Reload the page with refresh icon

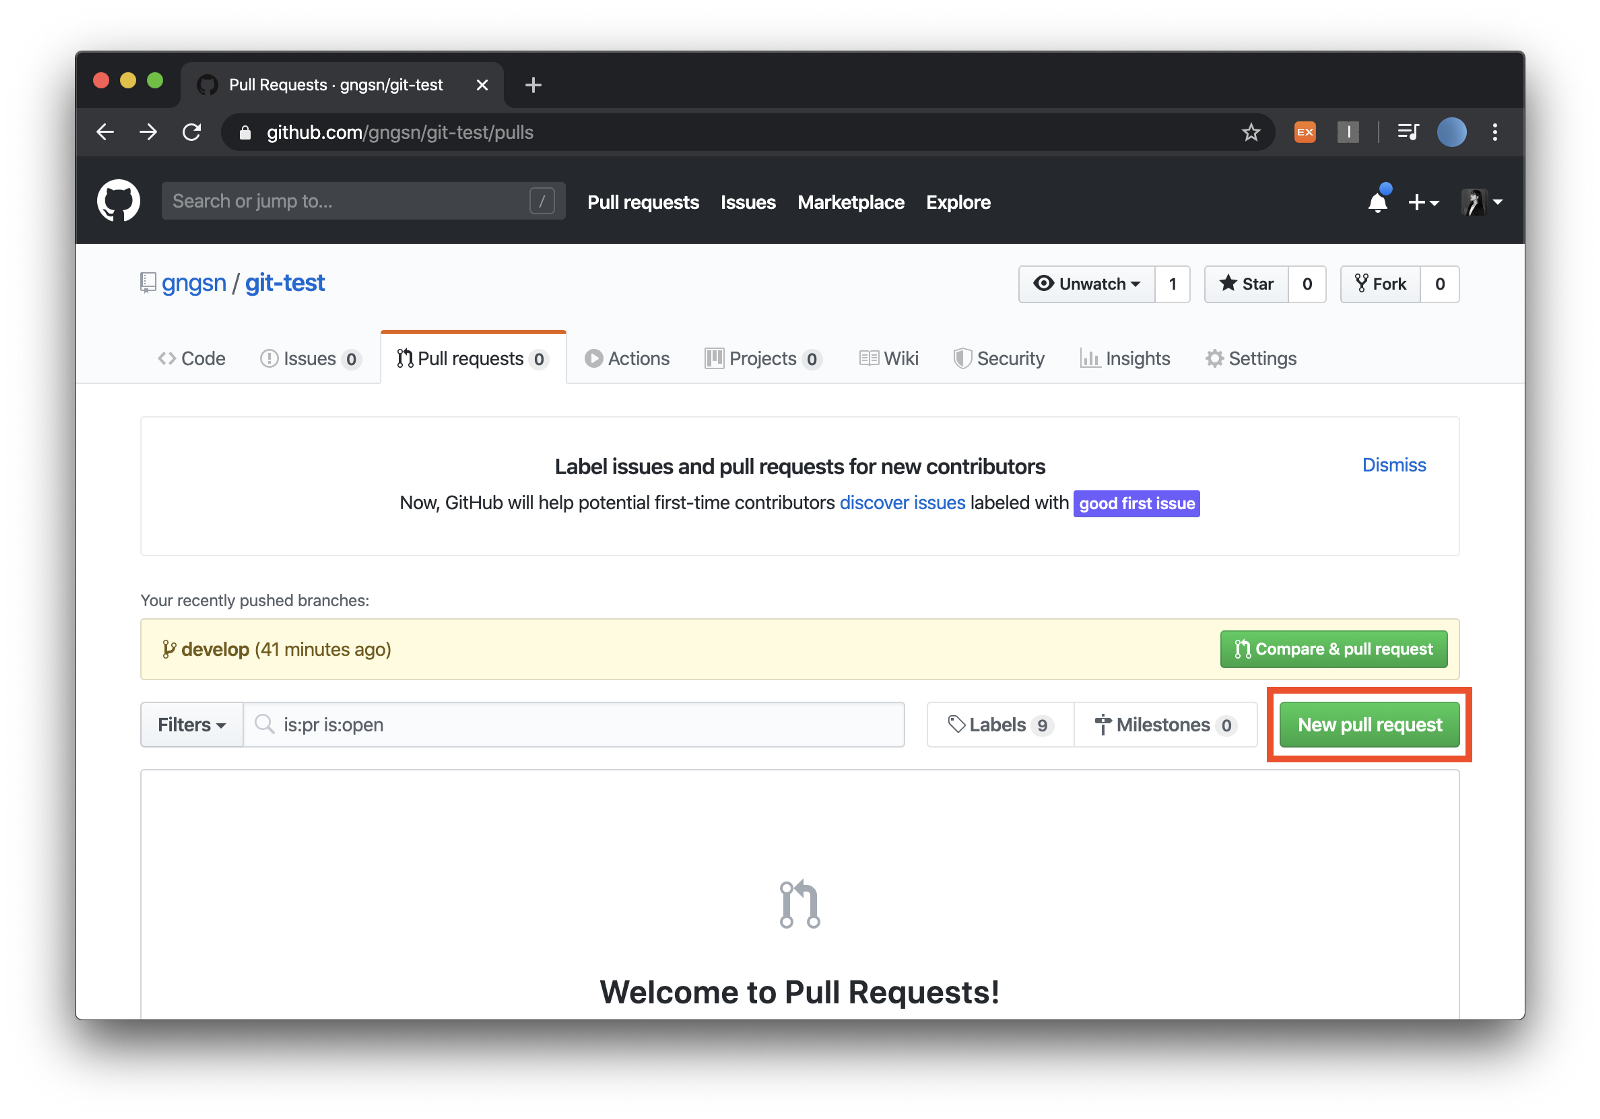tap(192, 132)
